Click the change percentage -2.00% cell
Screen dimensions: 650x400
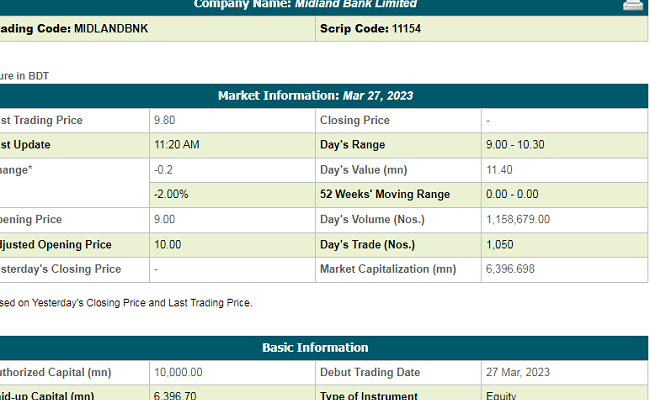pos(171,194)
